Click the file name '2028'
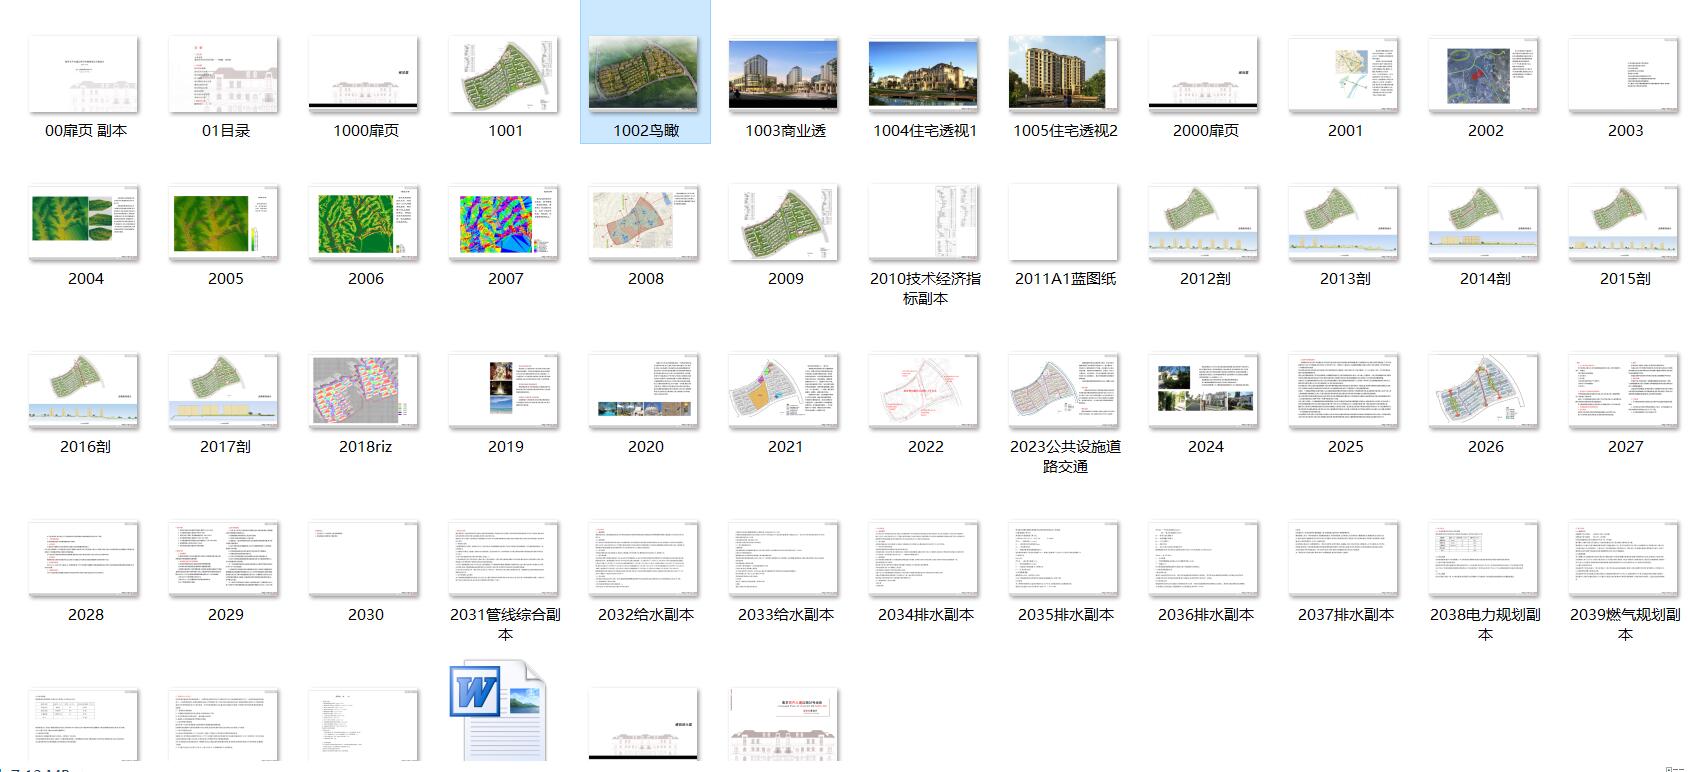The width and height of the screenshot is (1688, 772). coord(85,614)
